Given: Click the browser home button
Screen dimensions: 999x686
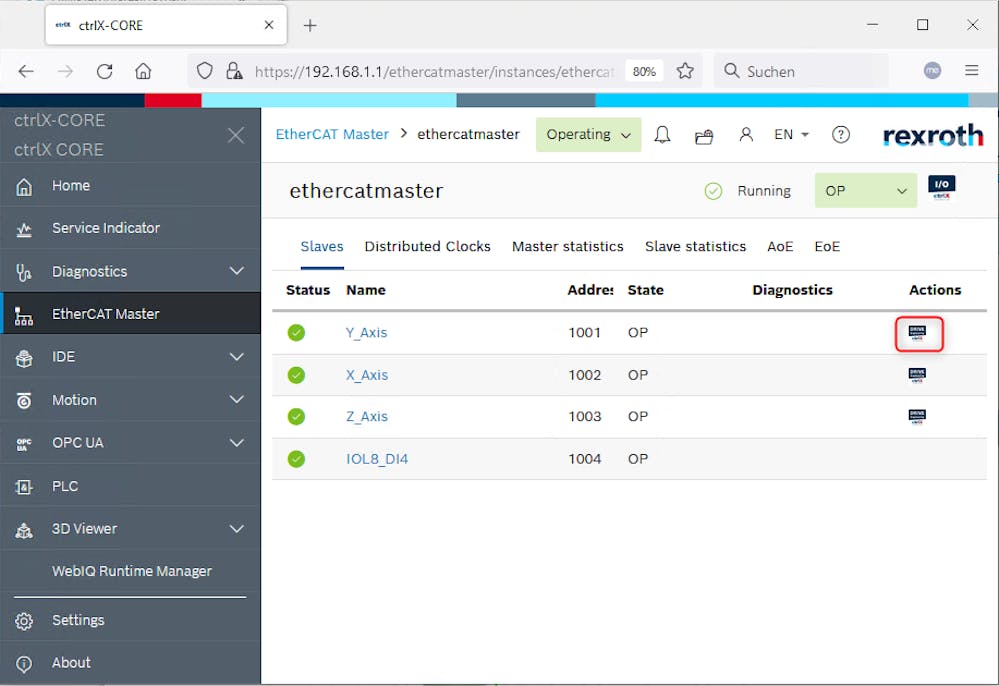Looking at the screenshot, I should coord(143,71).
